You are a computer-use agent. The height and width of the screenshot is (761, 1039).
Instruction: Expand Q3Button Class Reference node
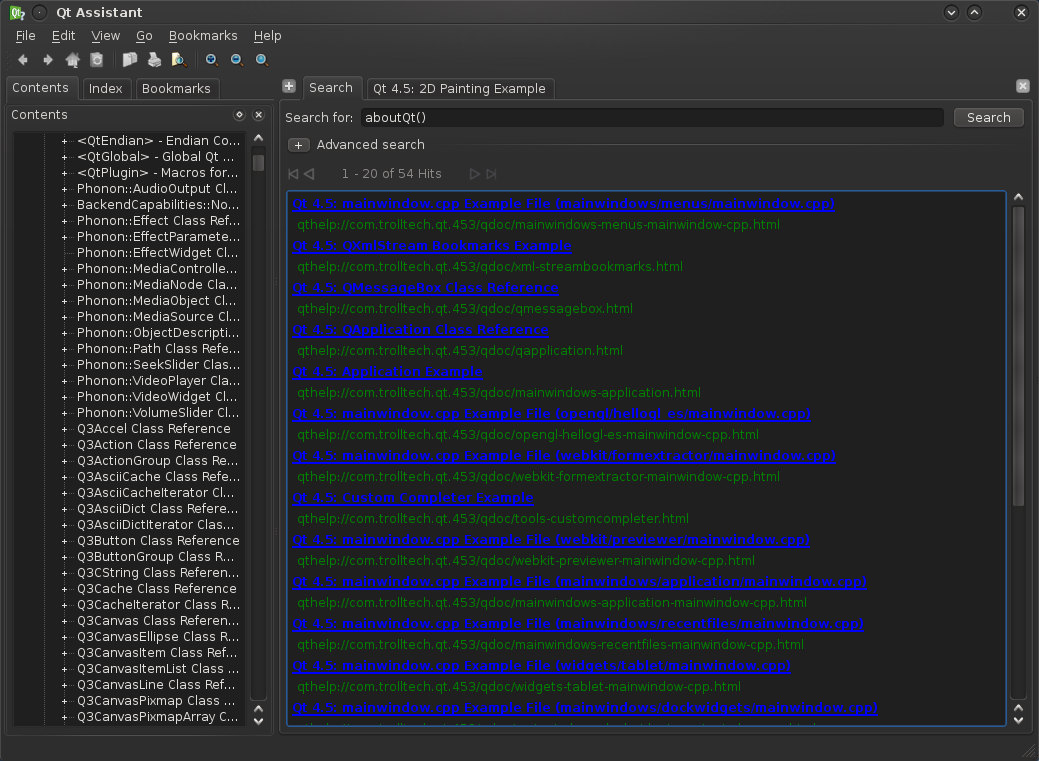coord(64,541)
